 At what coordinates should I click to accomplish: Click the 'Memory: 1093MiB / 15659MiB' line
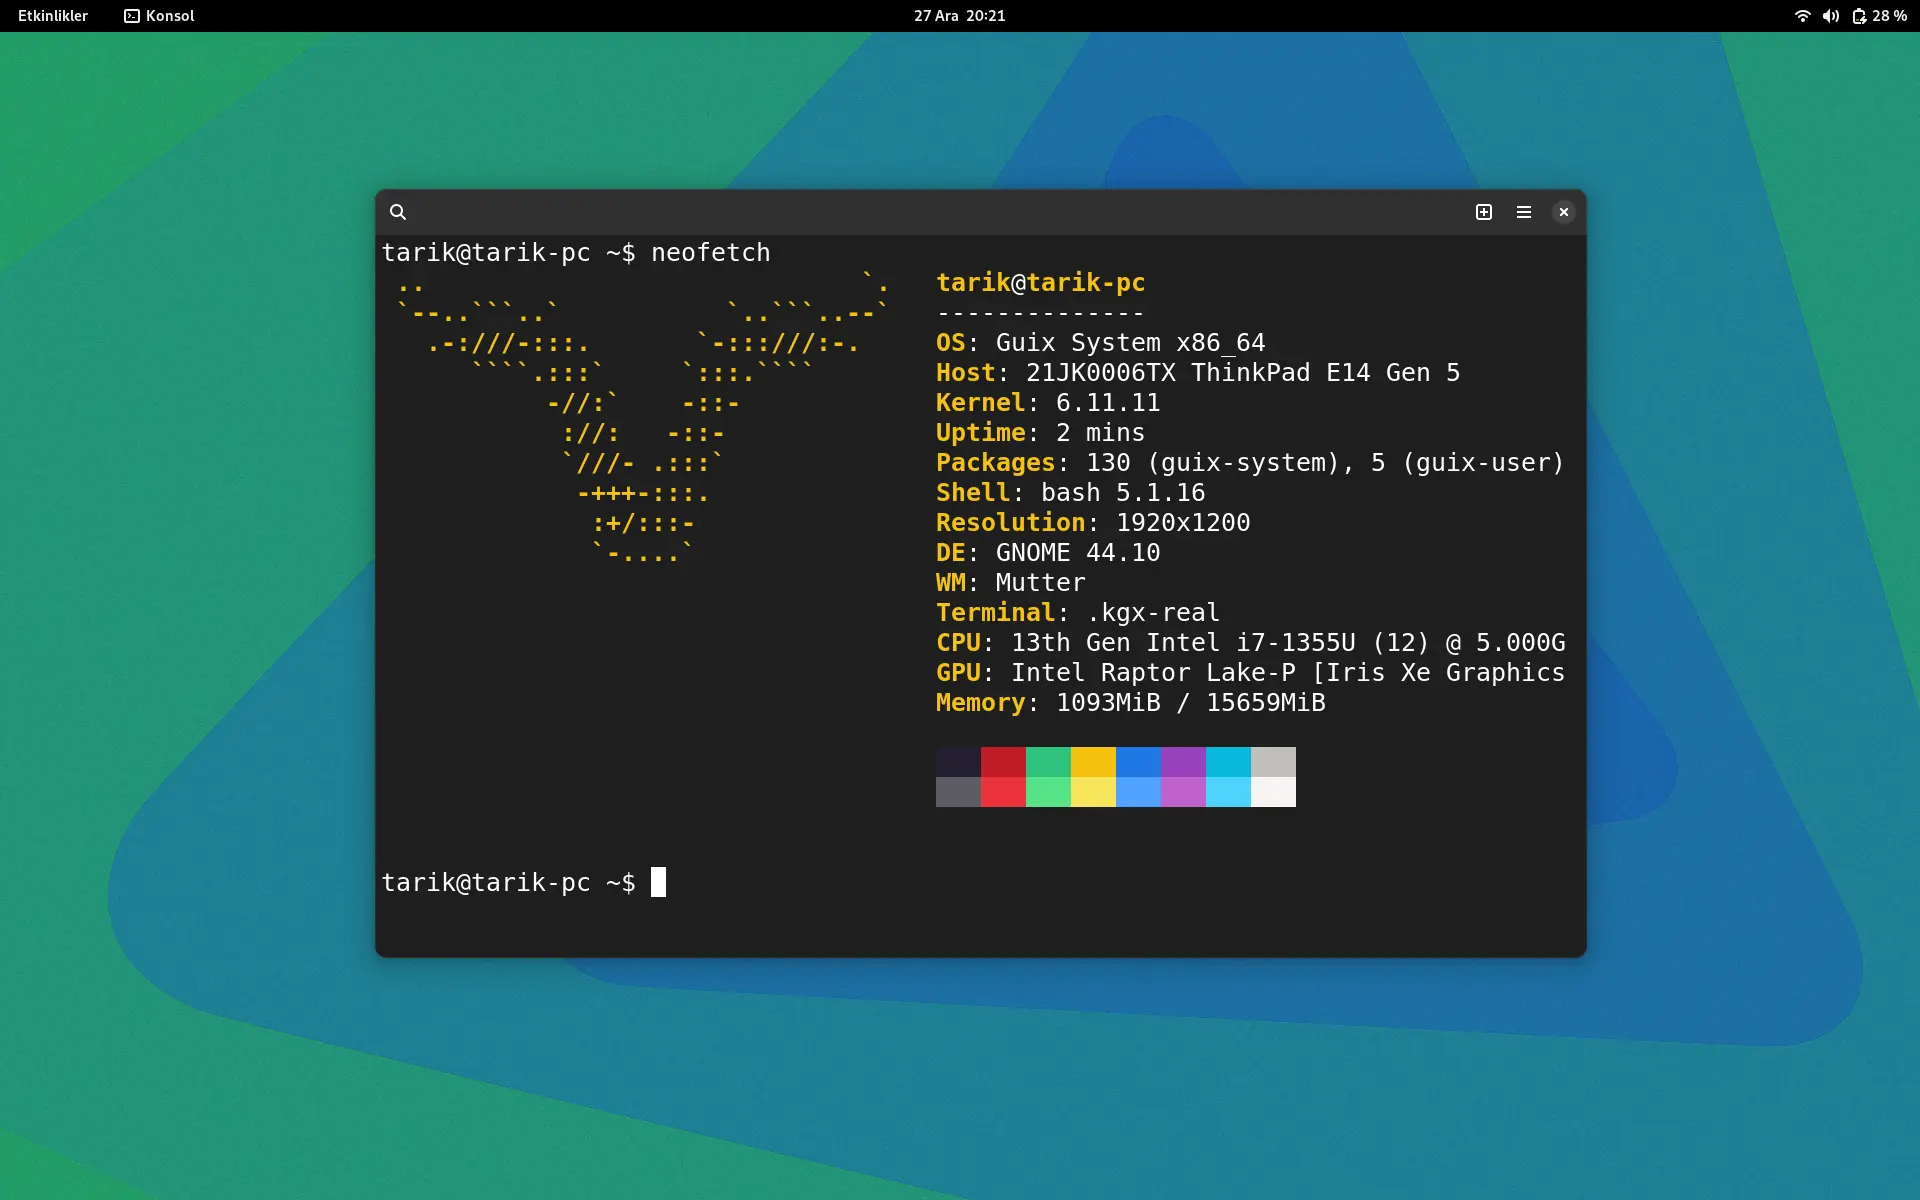point(1131,703)
